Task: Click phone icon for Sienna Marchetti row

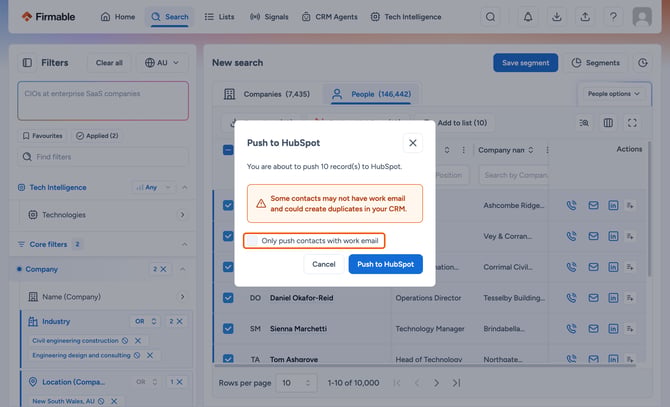Action: pyautogui.click(x=571, y=328)
